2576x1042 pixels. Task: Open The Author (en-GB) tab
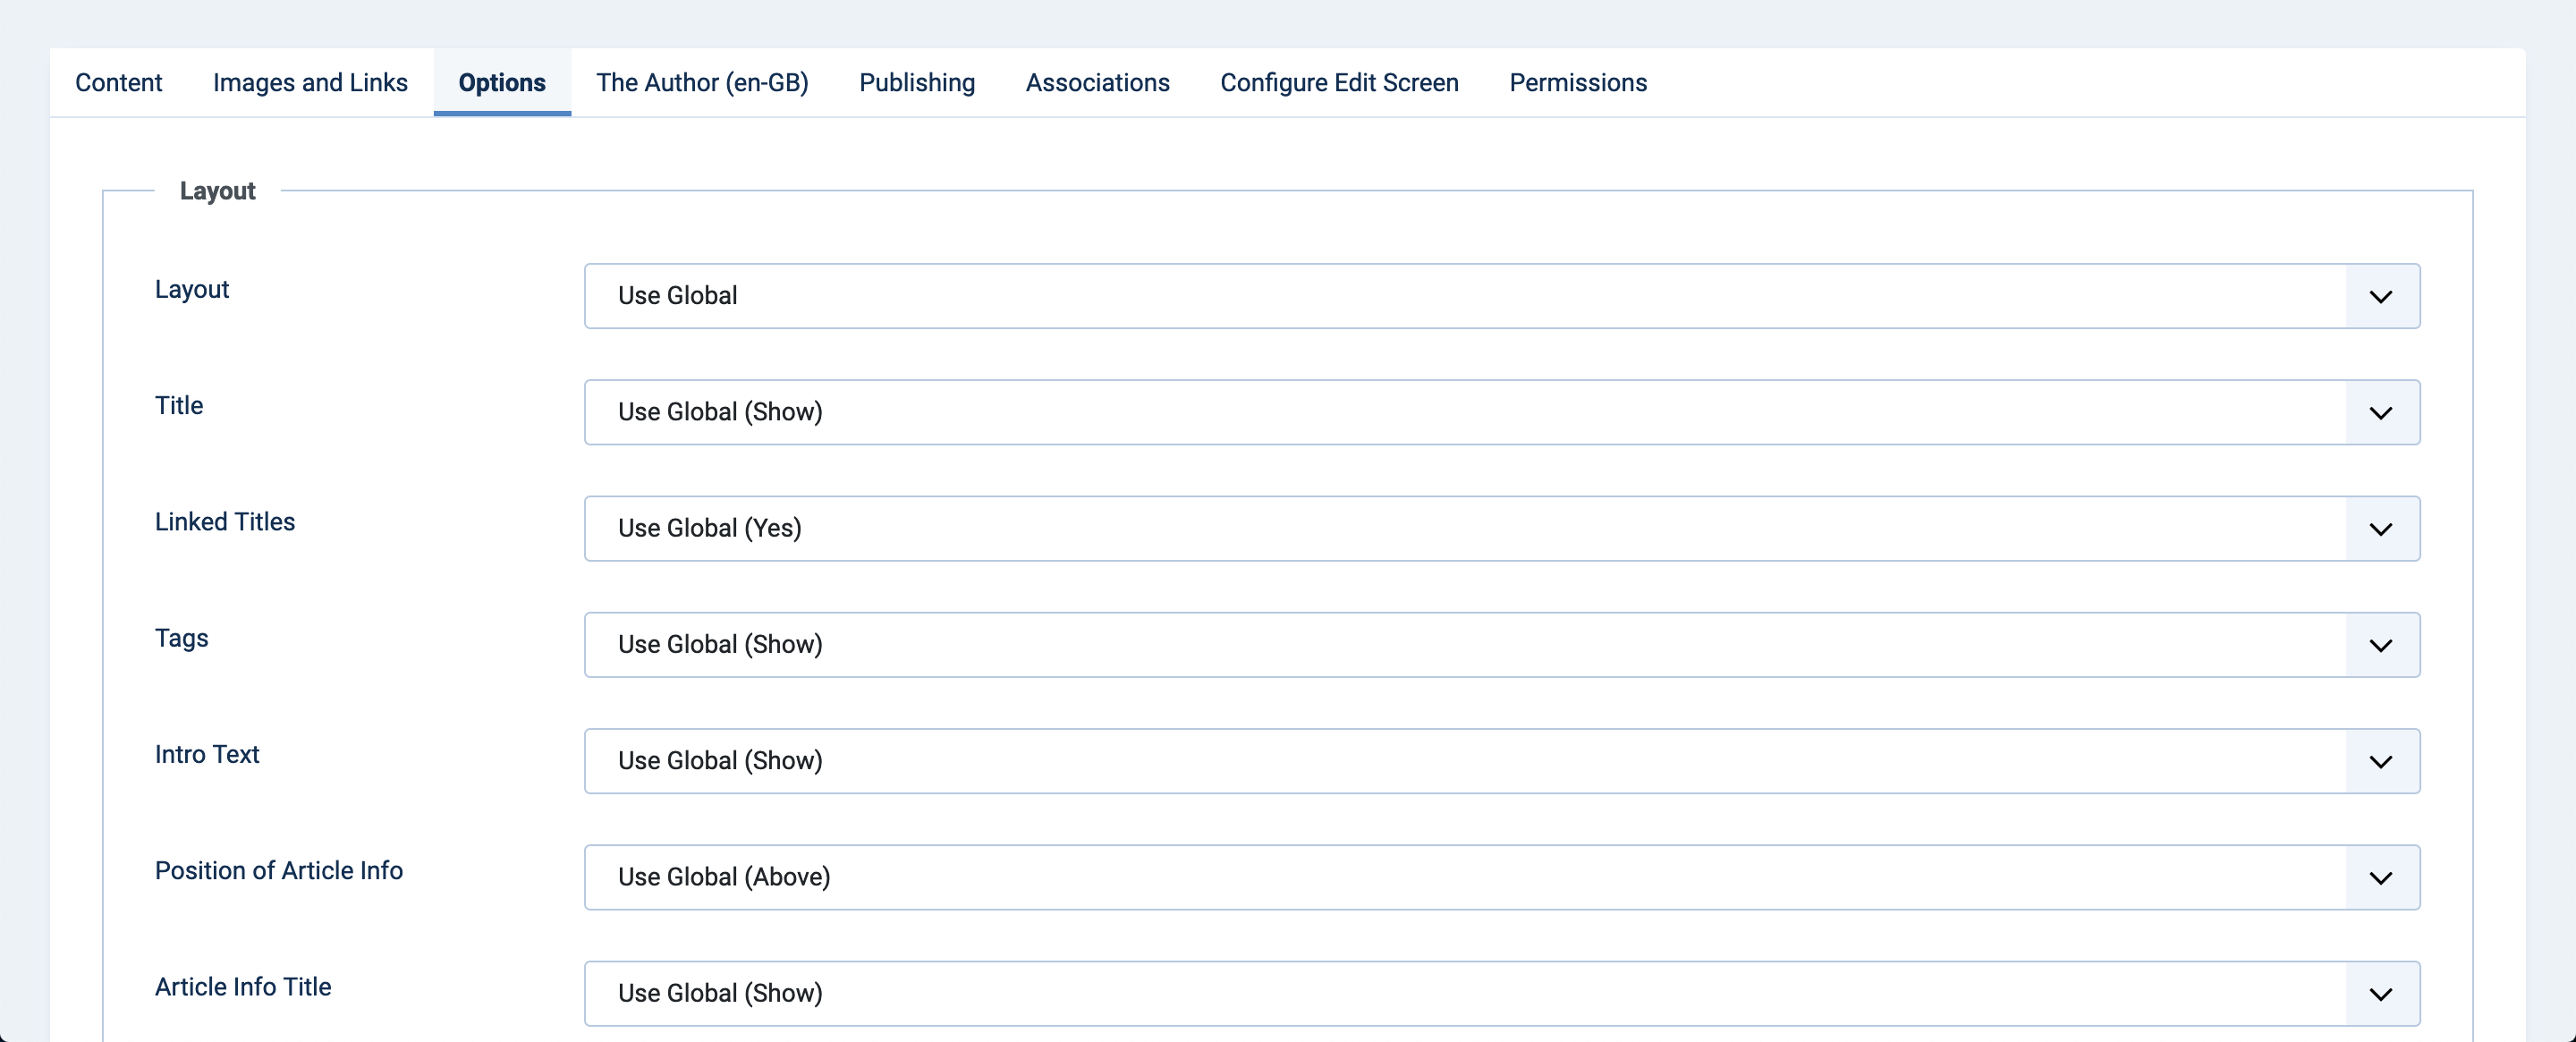(x=702, y=83)
